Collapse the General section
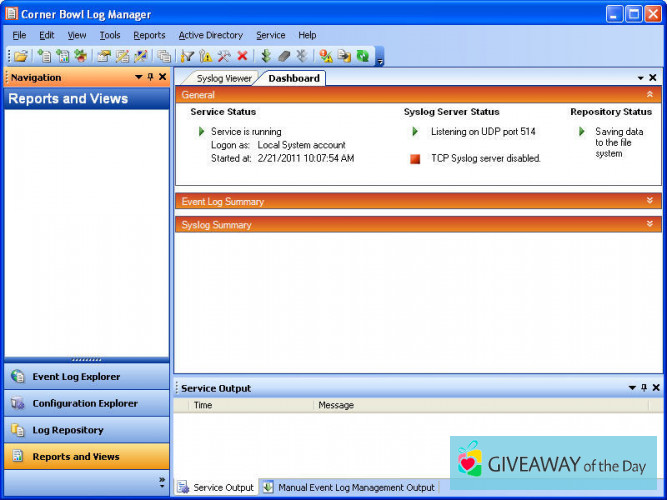The image size is (667, 500). coord(650,94)
